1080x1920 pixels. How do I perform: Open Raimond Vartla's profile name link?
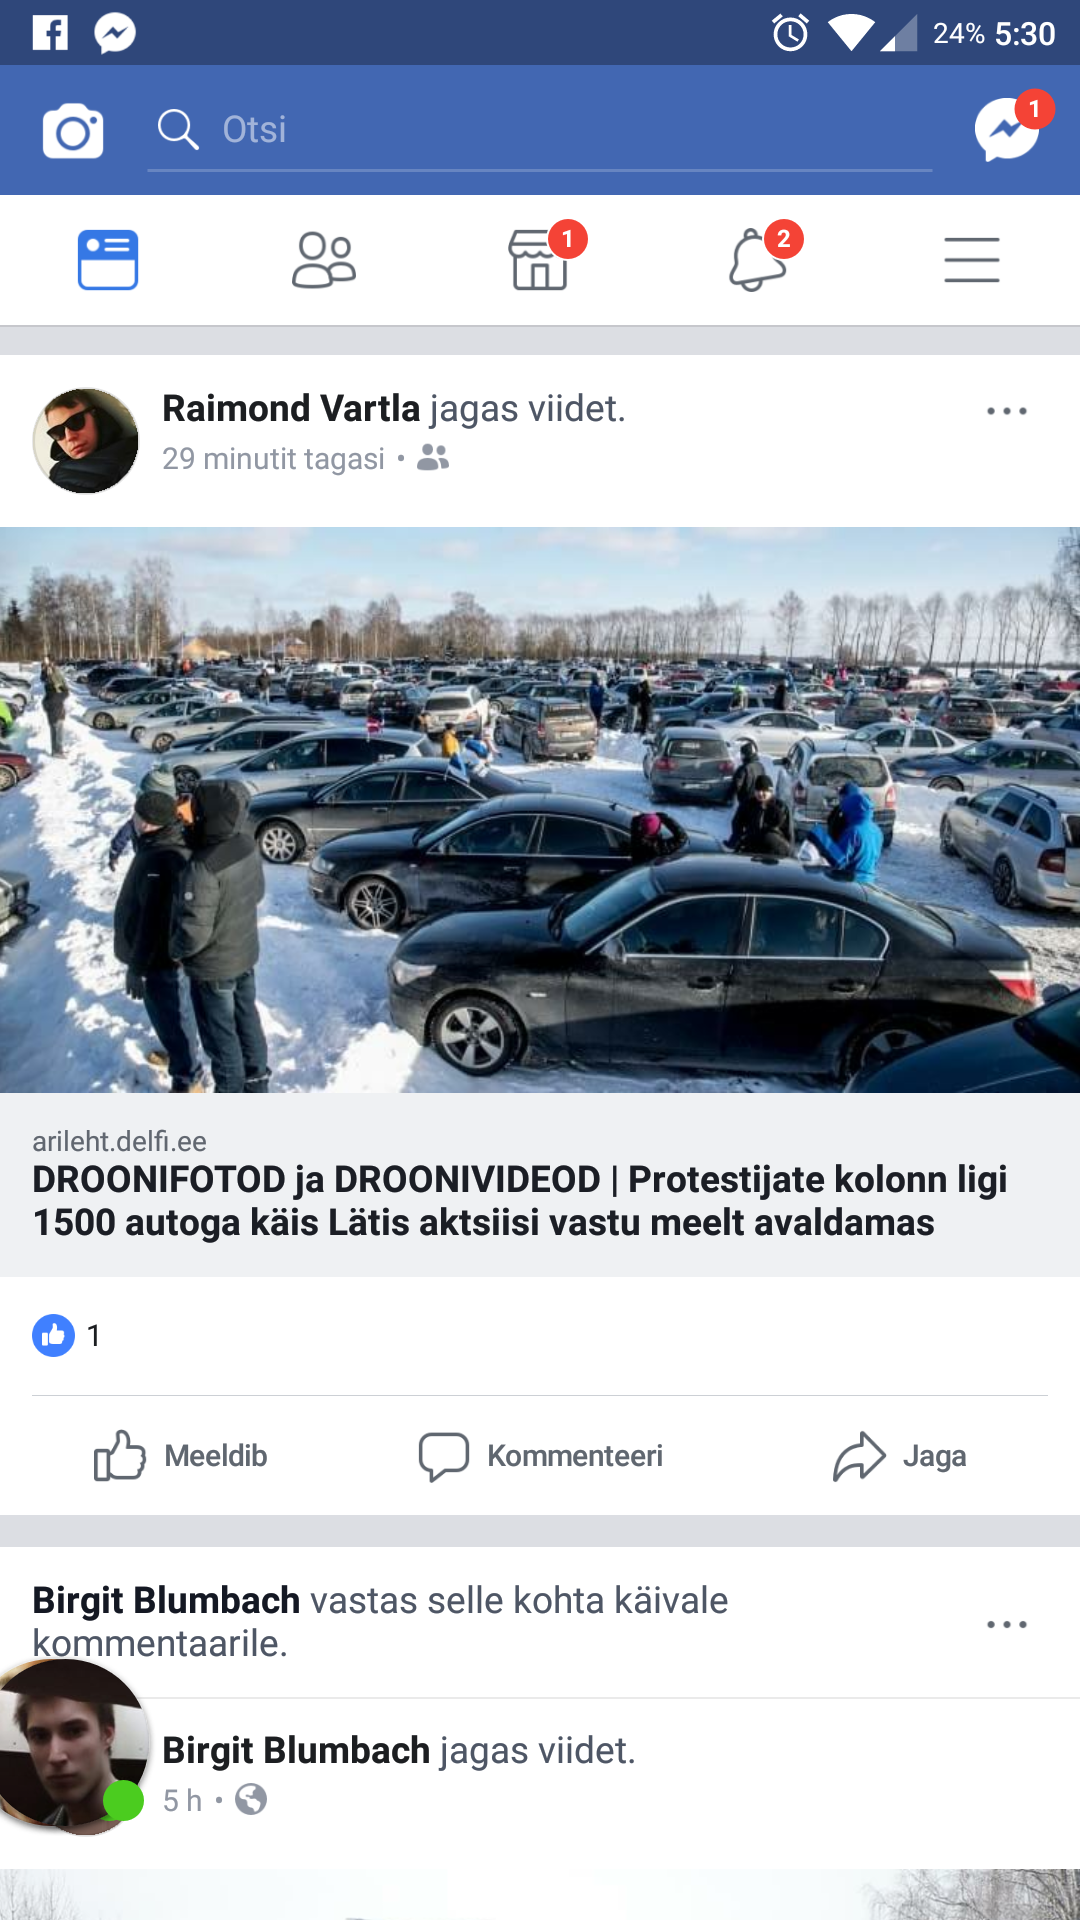click(291, 408)
